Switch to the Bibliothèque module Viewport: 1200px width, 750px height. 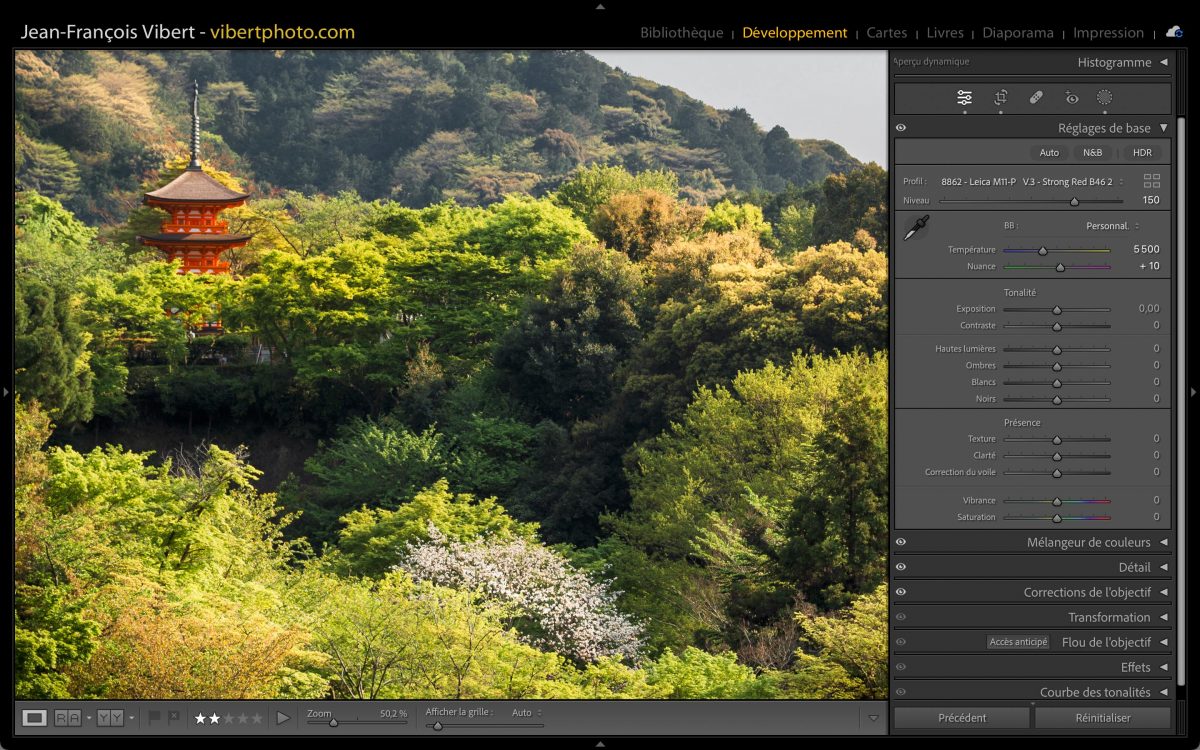[681, 33]
